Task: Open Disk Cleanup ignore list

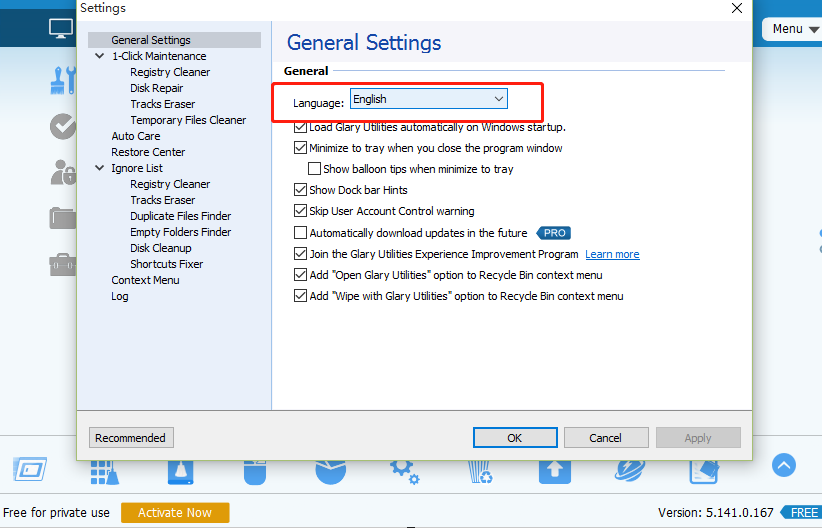Action: [161, 248]
